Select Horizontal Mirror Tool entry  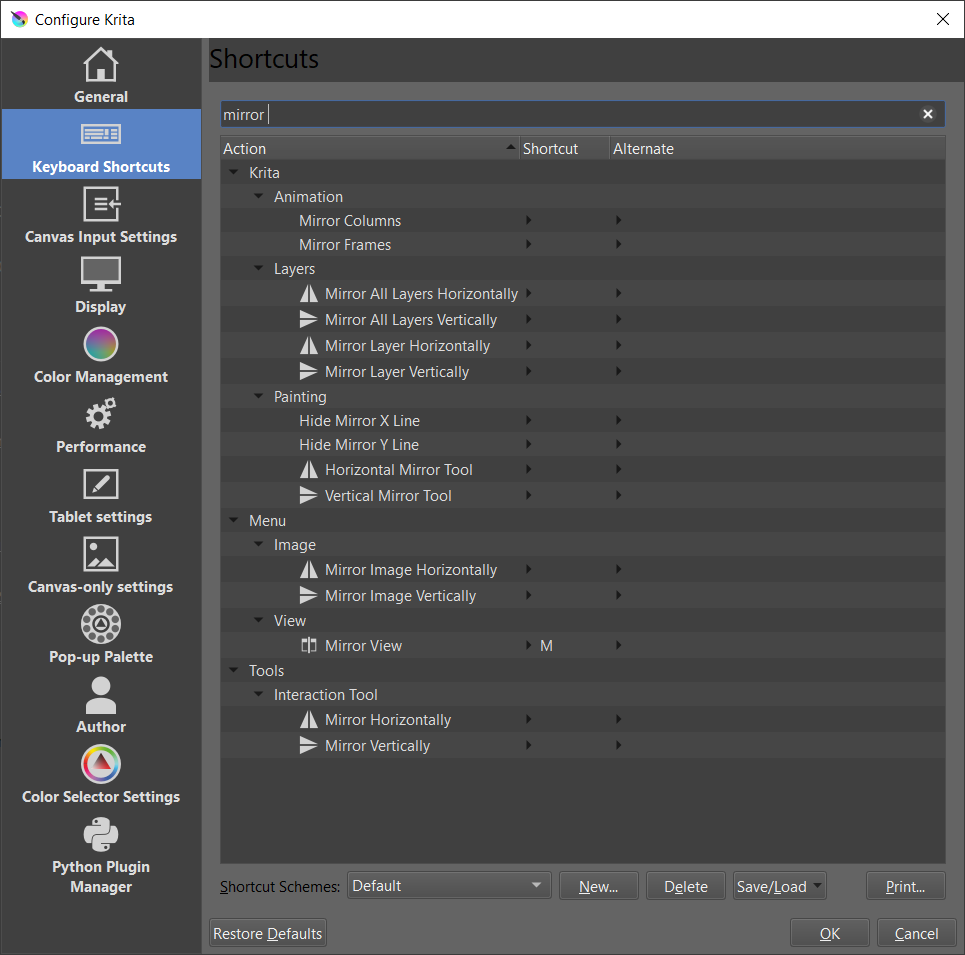click(398, 470)
